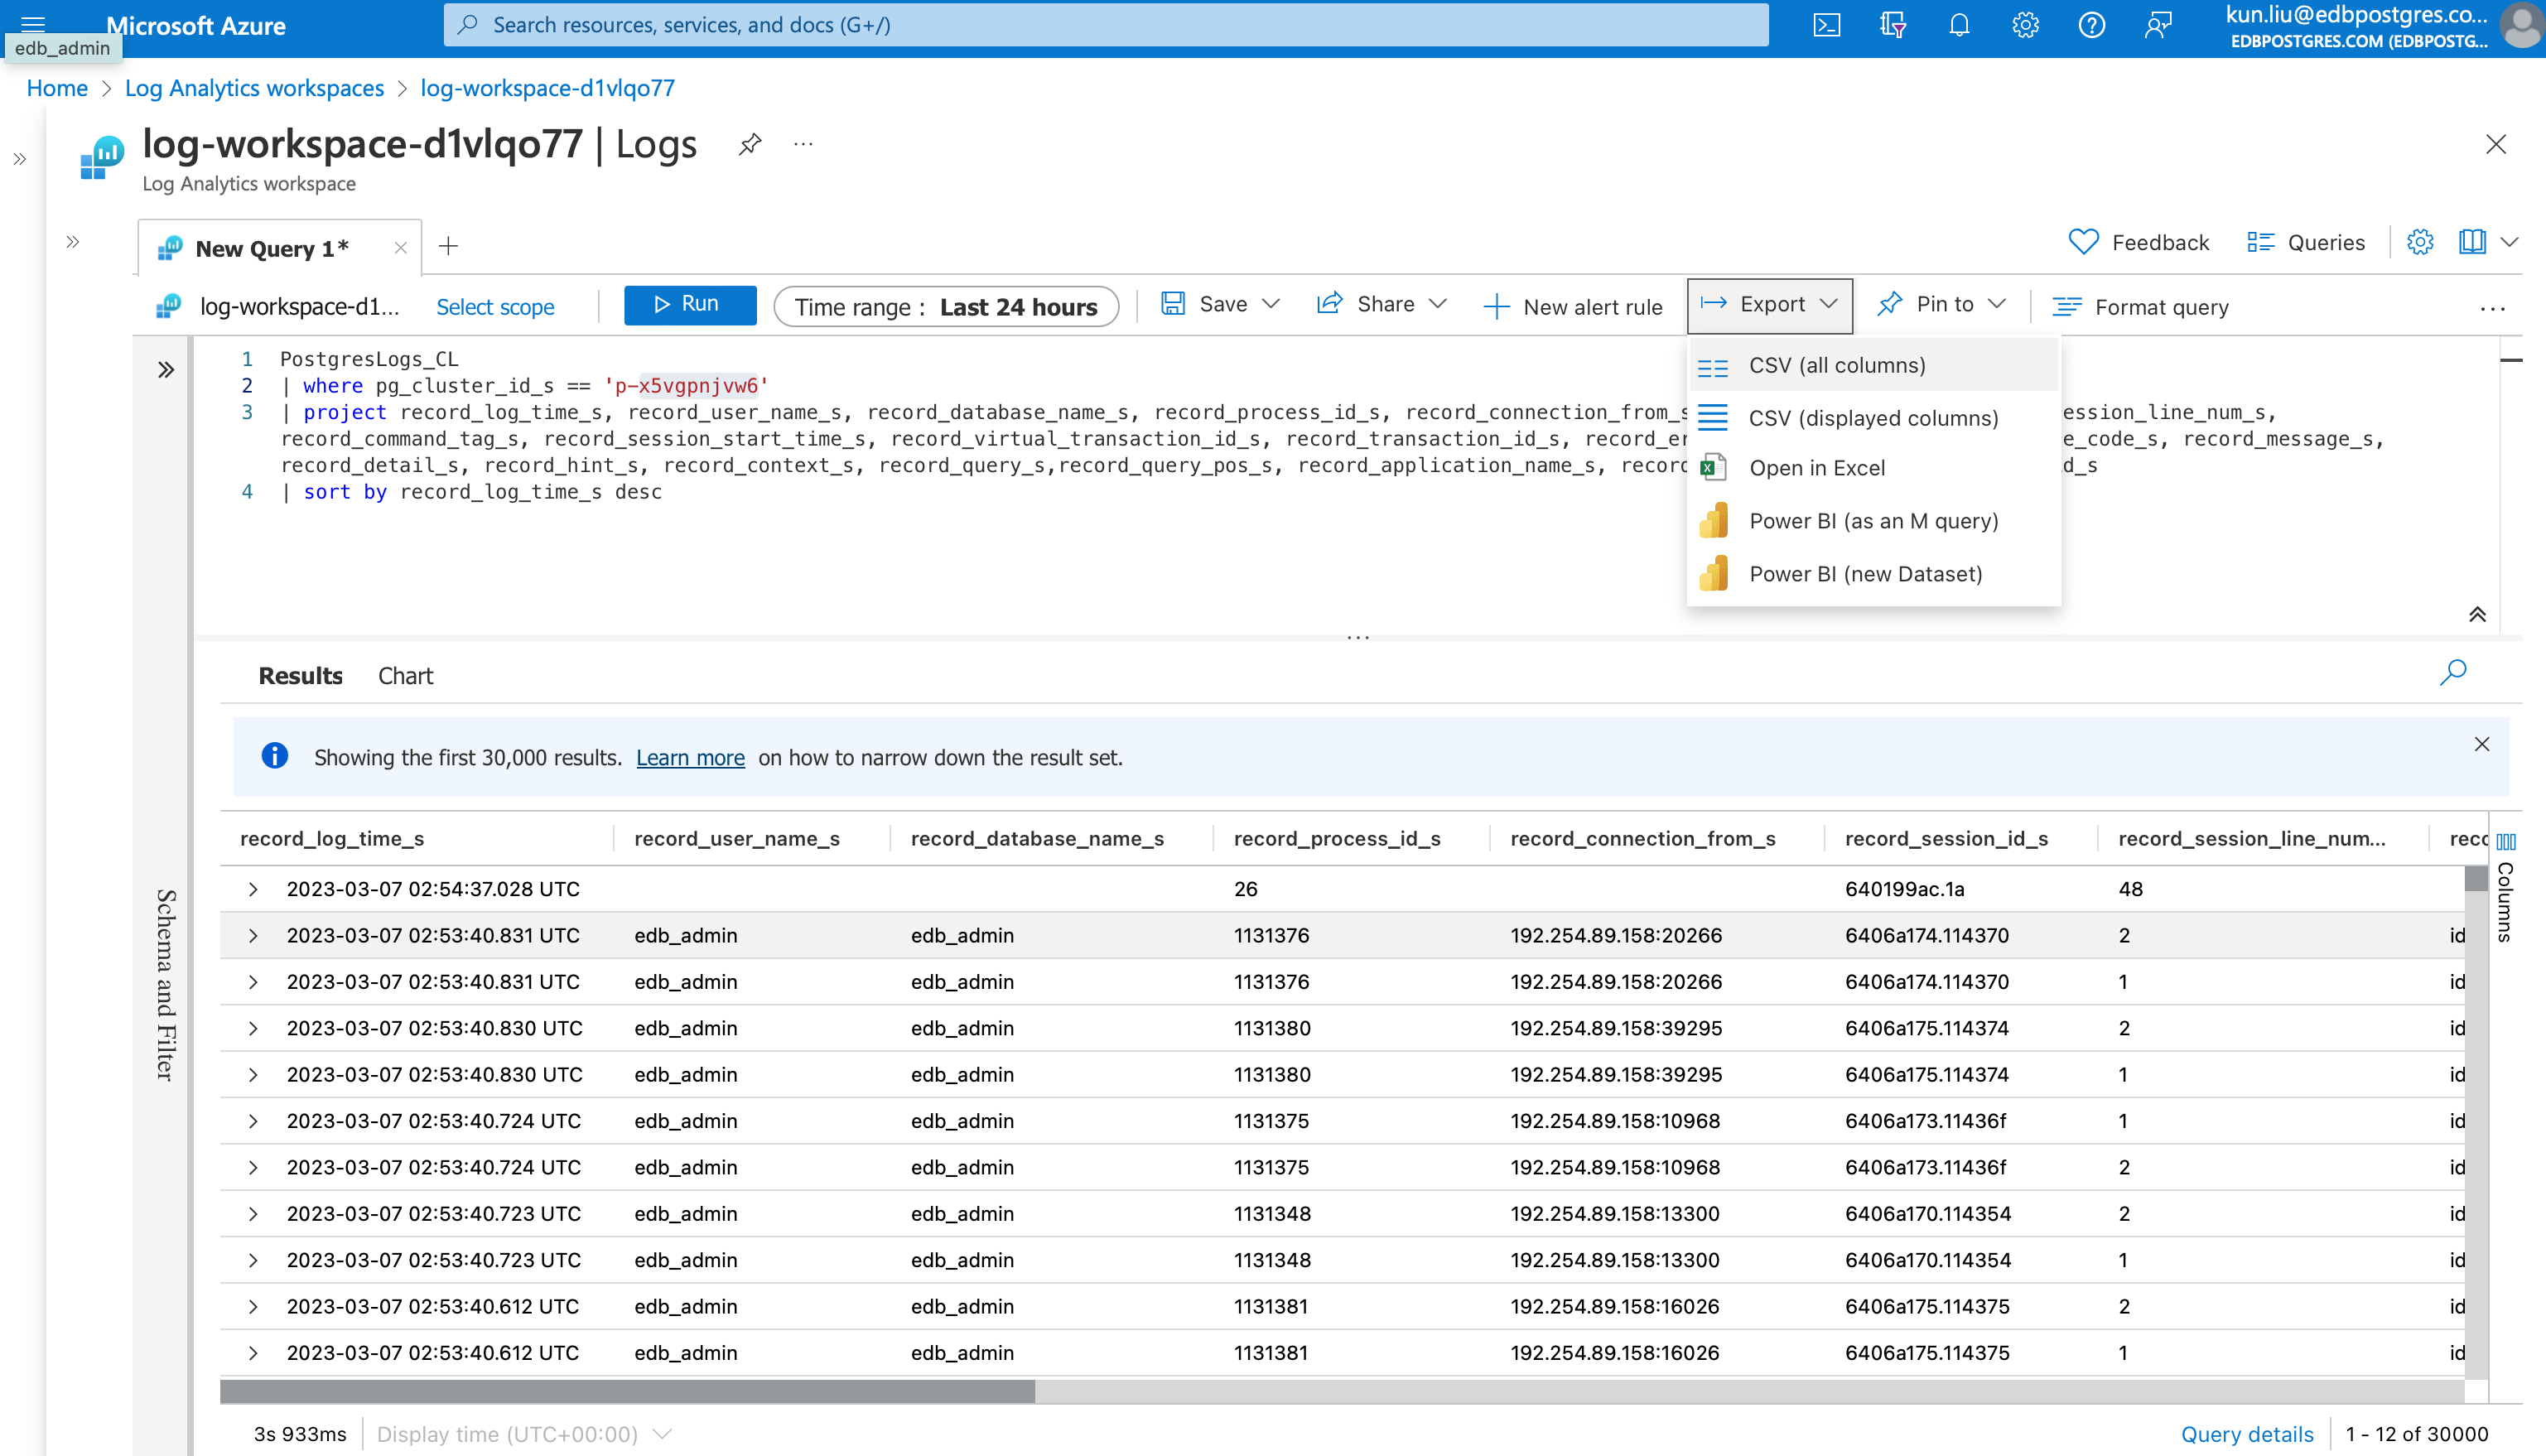Close the Logs blade with X
The image size is (2546, 1456).
[x=2495, y=145]
